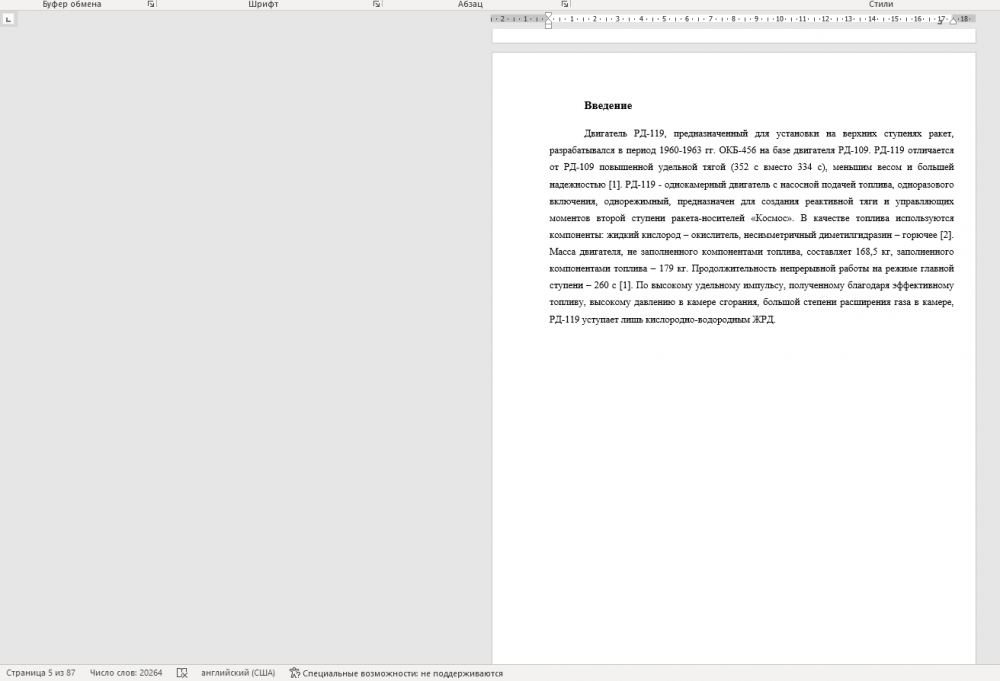Viewport: 1000px width, 681px height.
Task: Click the word Двигатель at paragraph start
Action: click(x=605, y=133)
